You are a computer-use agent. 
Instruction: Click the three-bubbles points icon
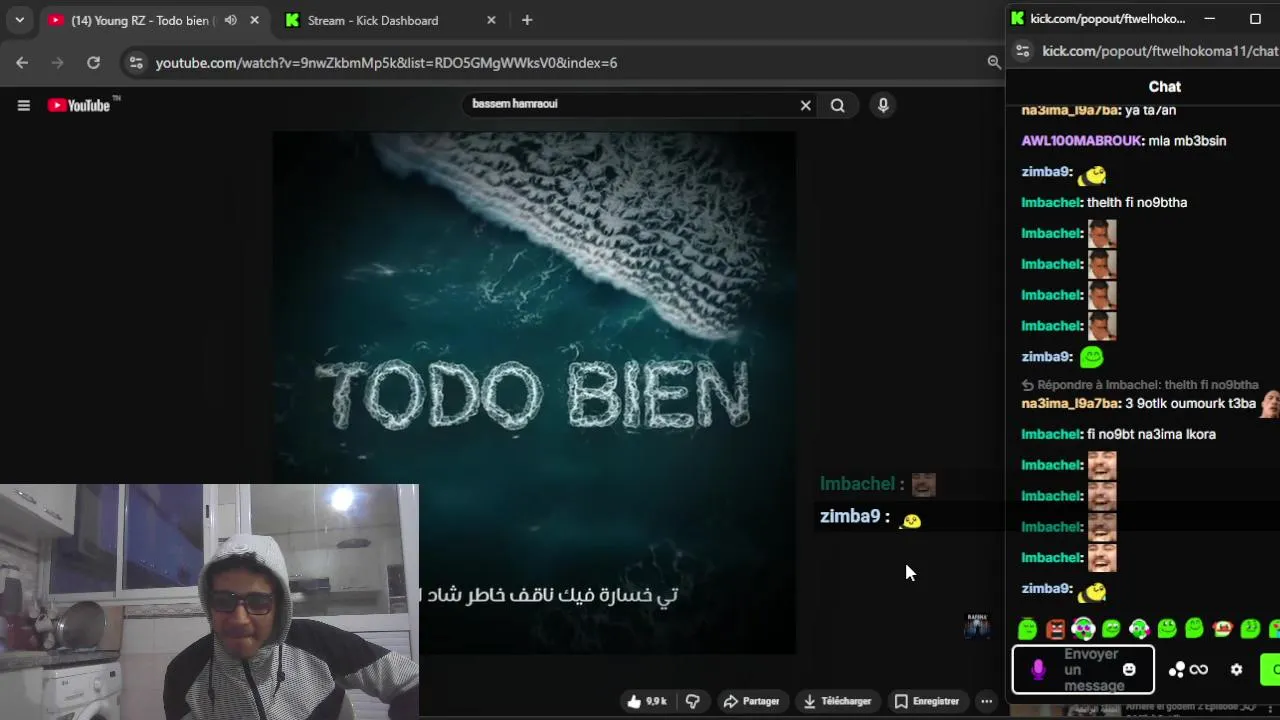[1177, 670]
